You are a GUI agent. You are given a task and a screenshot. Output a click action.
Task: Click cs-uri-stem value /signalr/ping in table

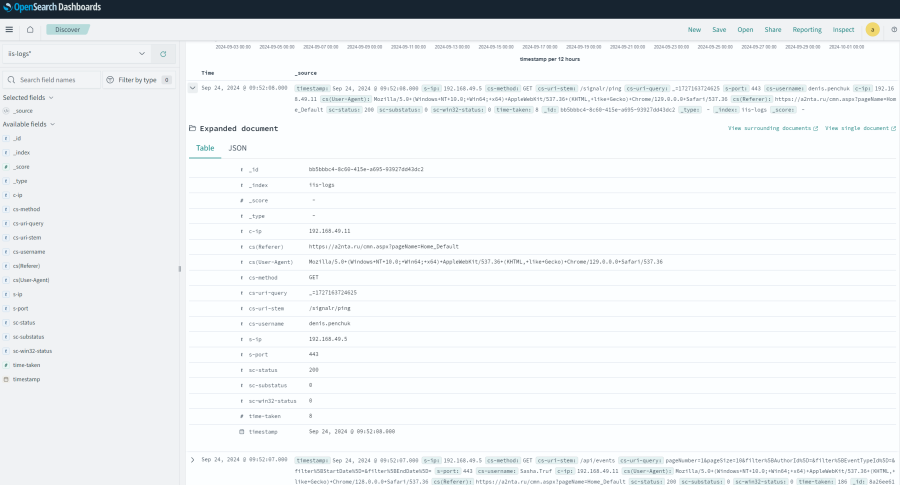point(329,308)
